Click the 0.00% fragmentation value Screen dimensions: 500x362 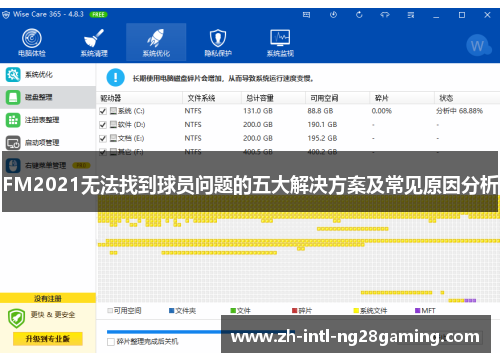[382, 111]
